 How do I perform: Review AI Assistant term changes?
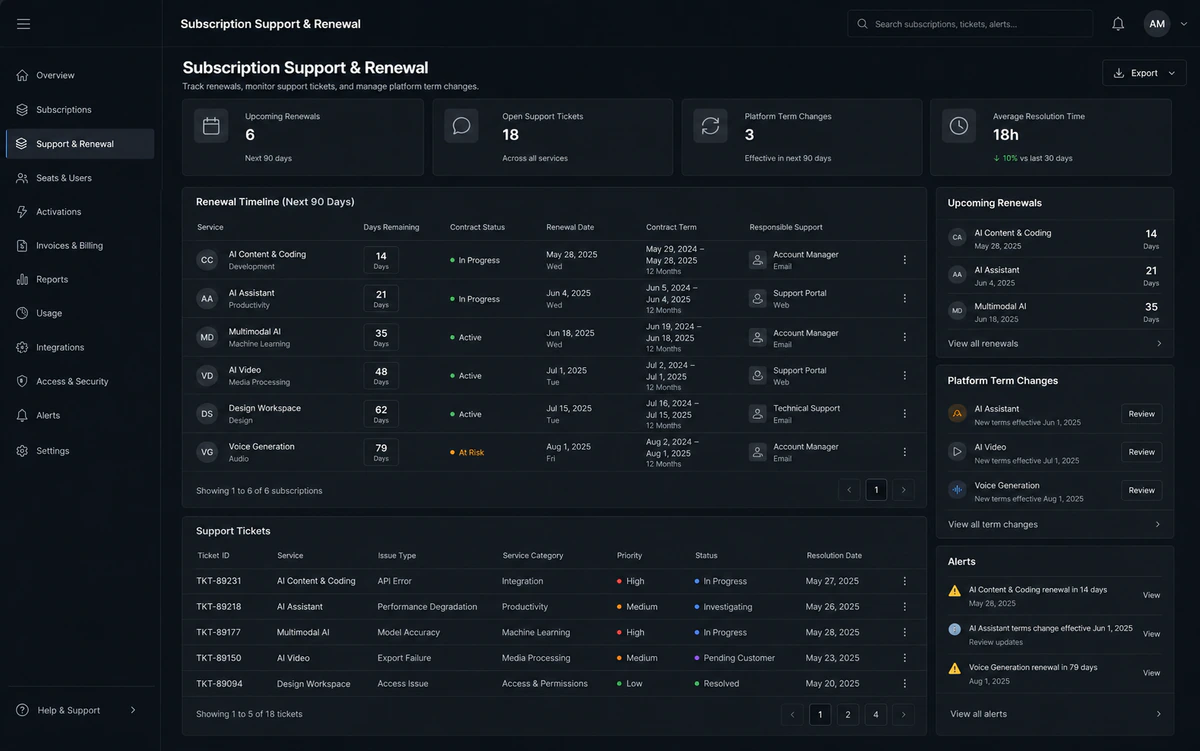click(1141, 414)
